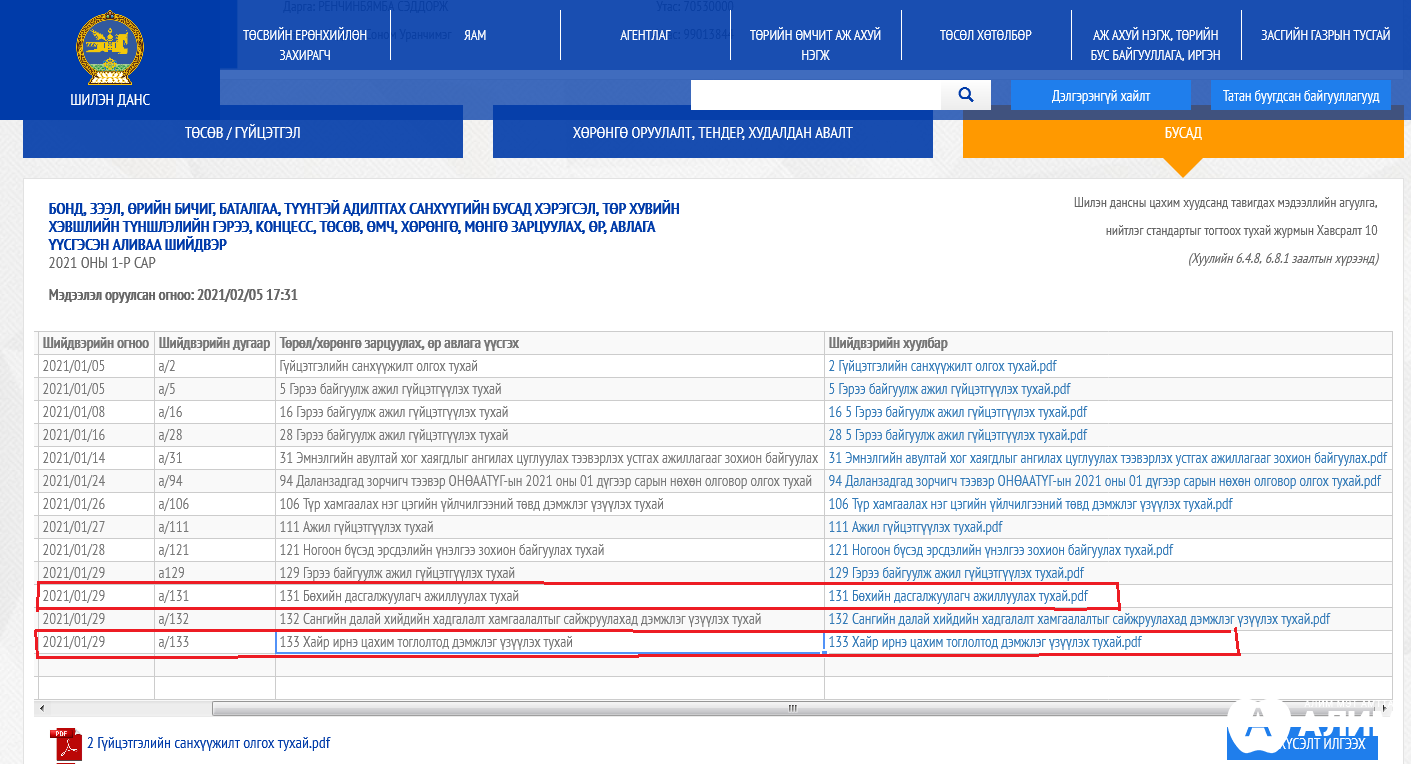Select the a/131 decision number cell
1411x764 pixels.
click(x=215, y=596)
